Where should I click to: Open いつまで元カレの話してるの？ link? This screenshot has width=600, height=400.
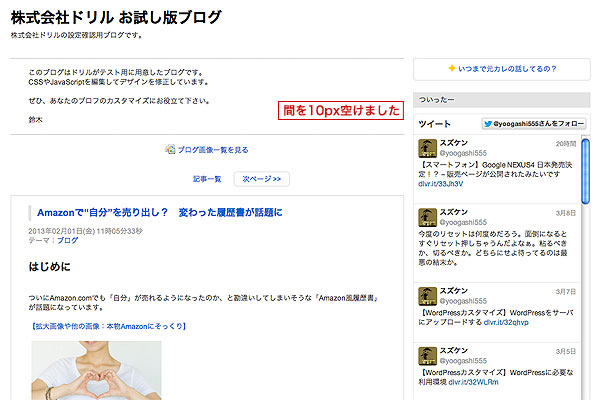pos(507,69)
